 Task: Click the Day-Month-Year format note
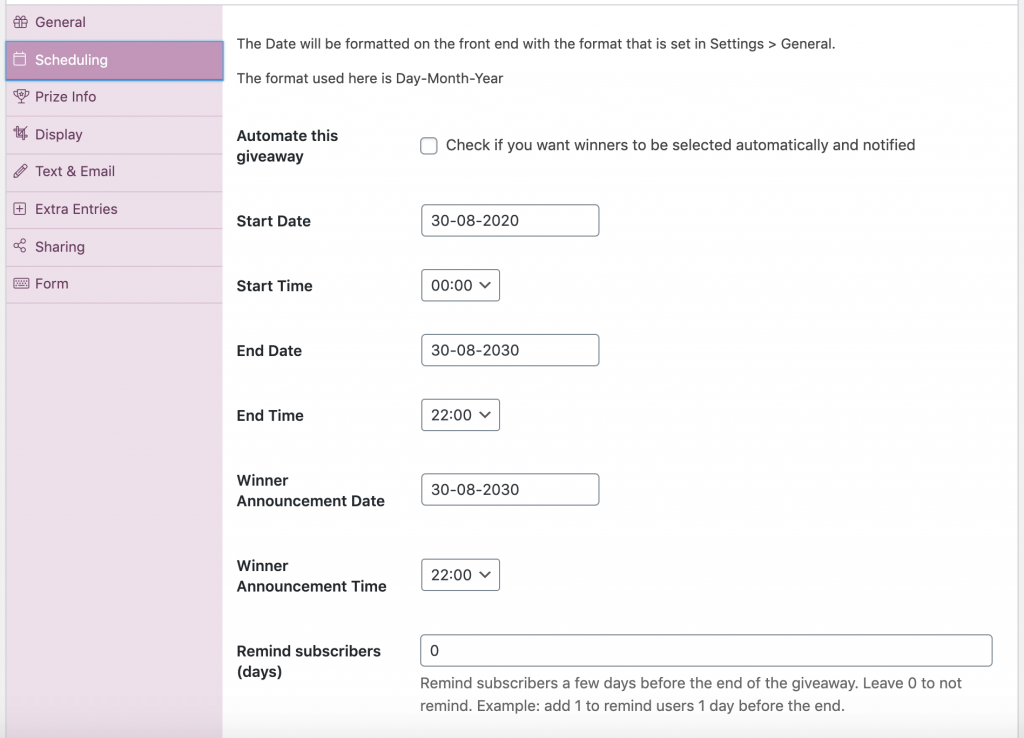(x=370, y=78)
